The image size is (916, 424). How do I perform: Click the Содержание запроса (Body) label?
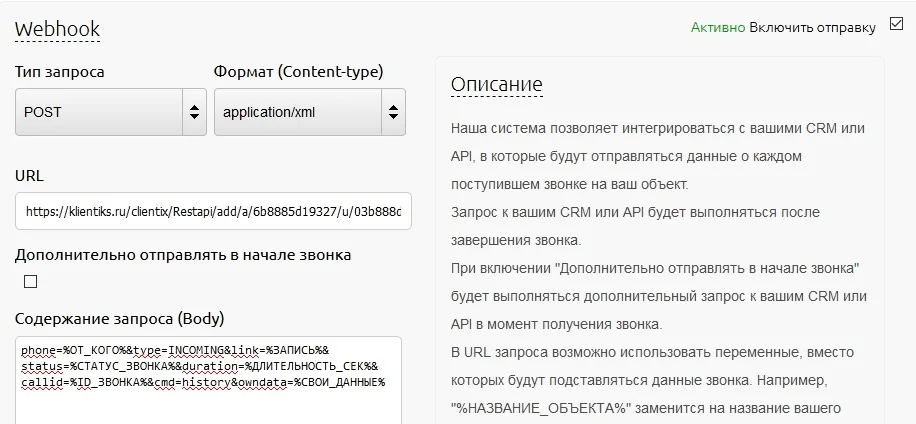tap(120, 319)
